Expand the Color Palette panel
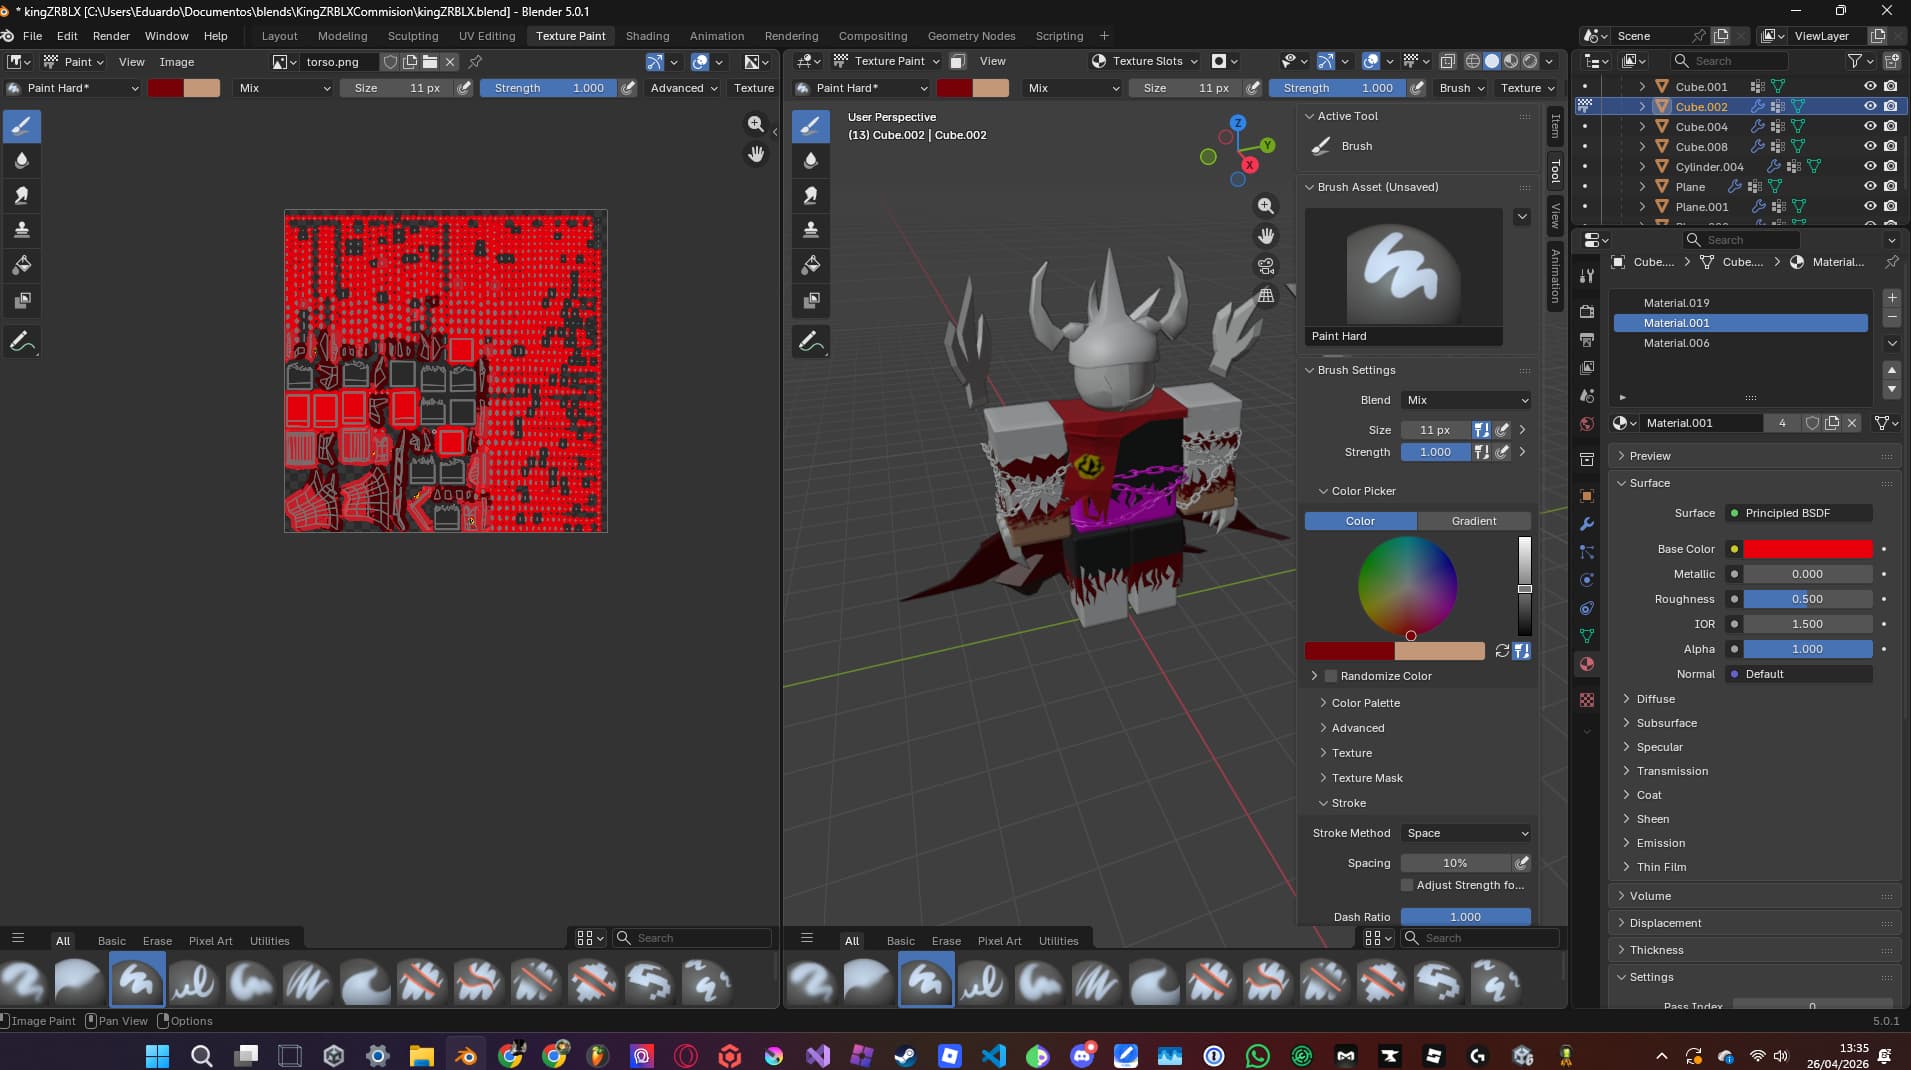 pyautogui.click(x=1365, y=703)
